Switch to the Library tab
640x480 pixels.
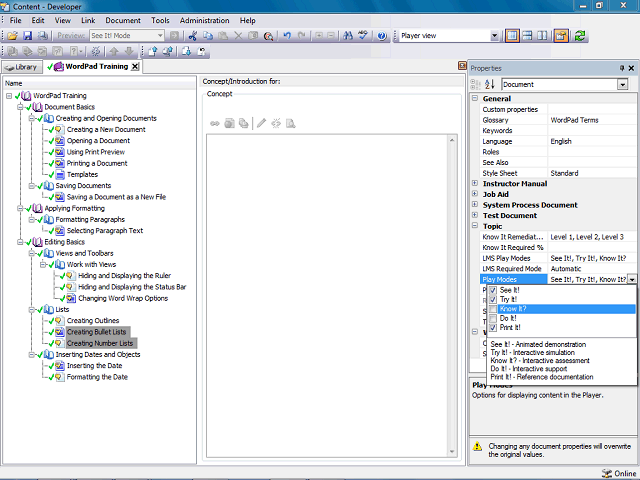(22, 67)
